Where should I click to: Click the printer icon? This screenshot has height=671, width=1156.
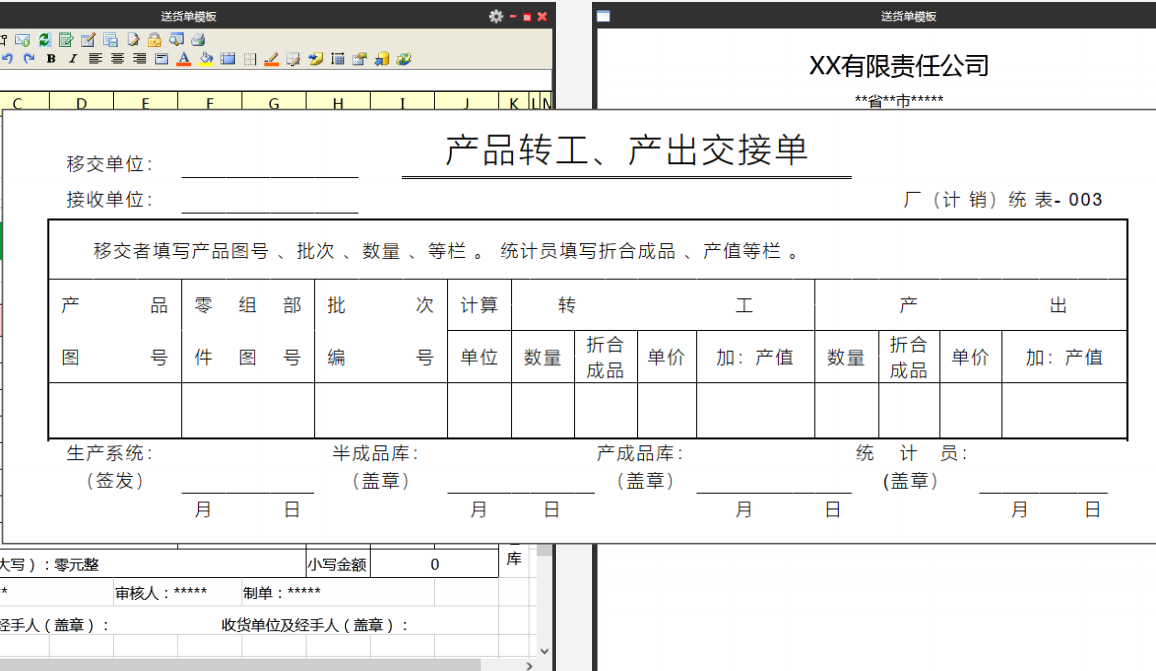click(198, 40)
